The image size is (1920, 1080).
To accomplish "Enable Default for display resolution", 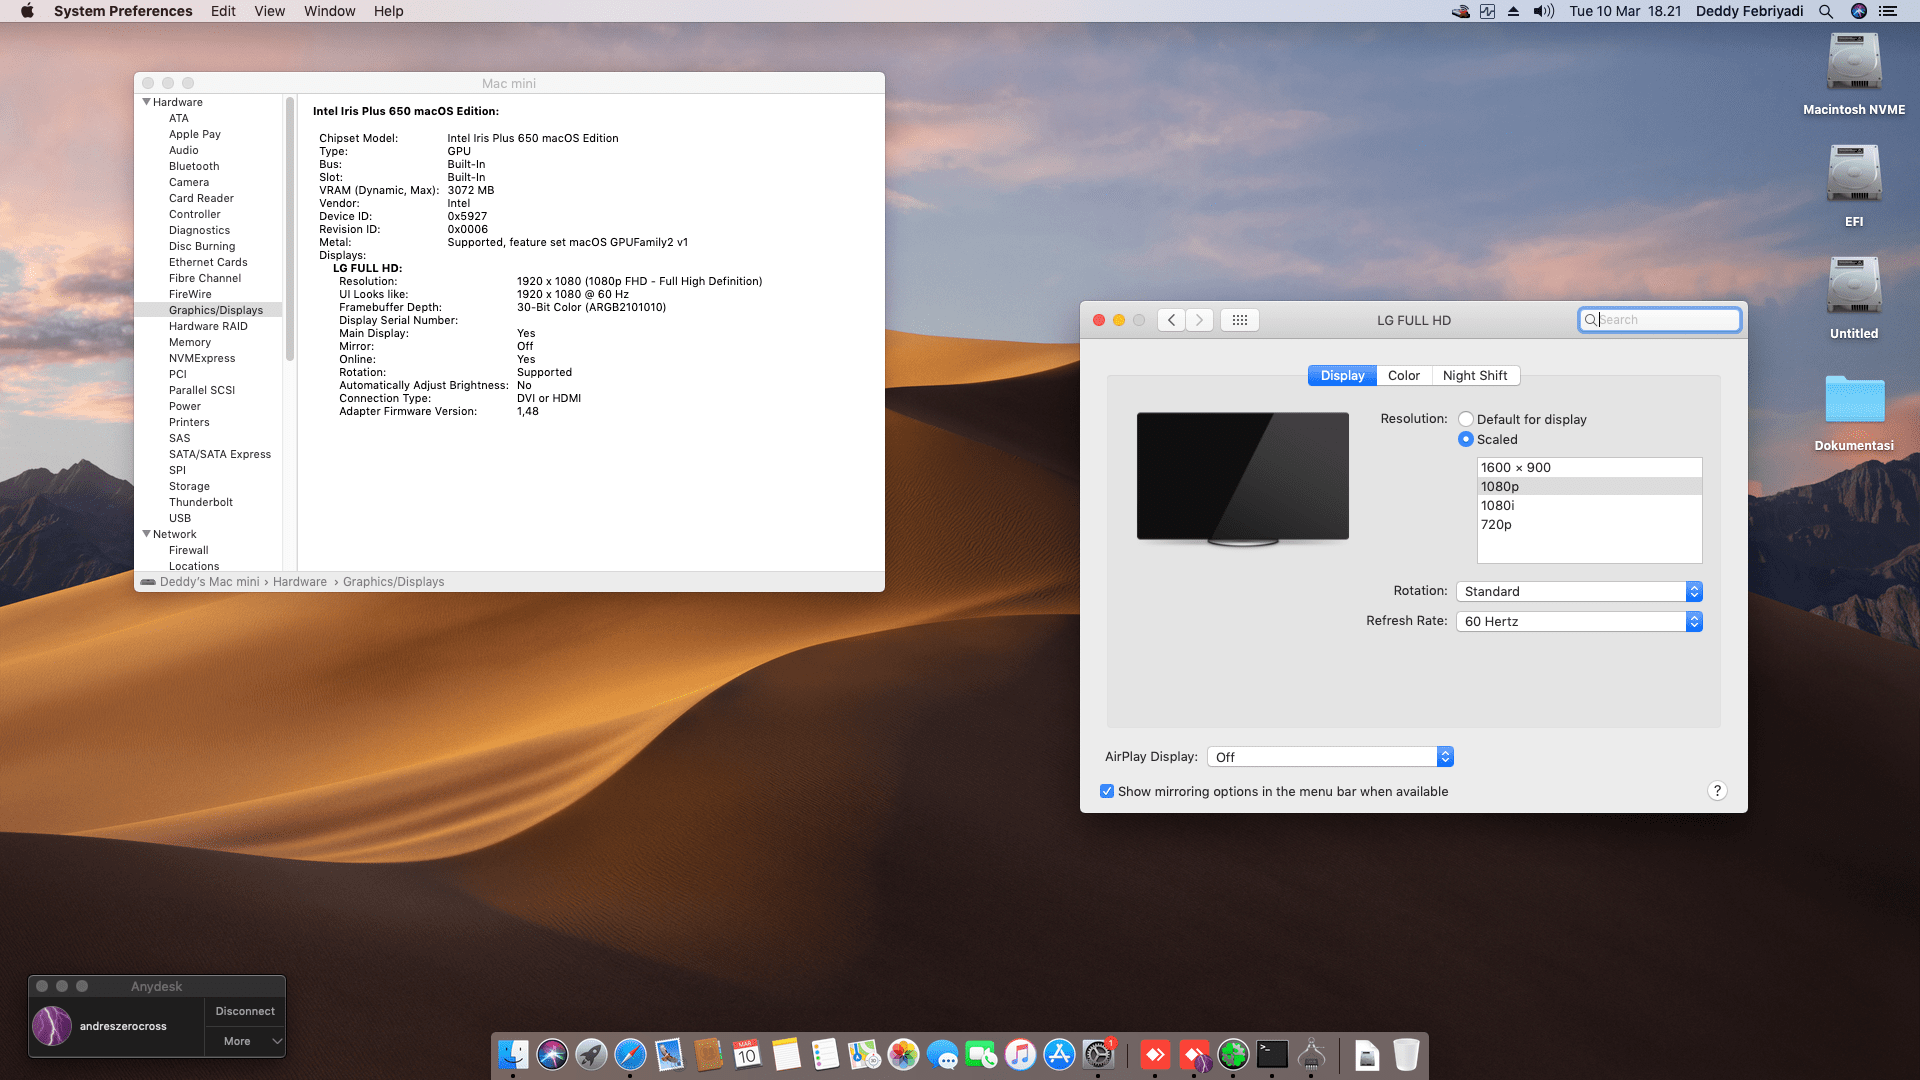I will [1466, 419].
